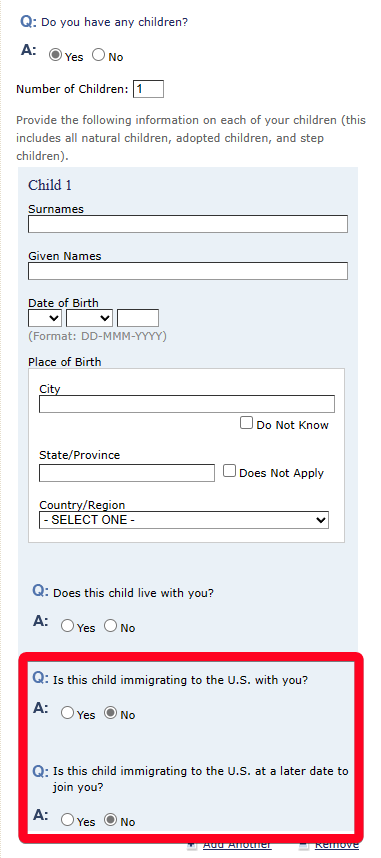Click the Add Another plus icon
Image resolution: width=381 pixels, height=858 pixels.
point(192,845)
